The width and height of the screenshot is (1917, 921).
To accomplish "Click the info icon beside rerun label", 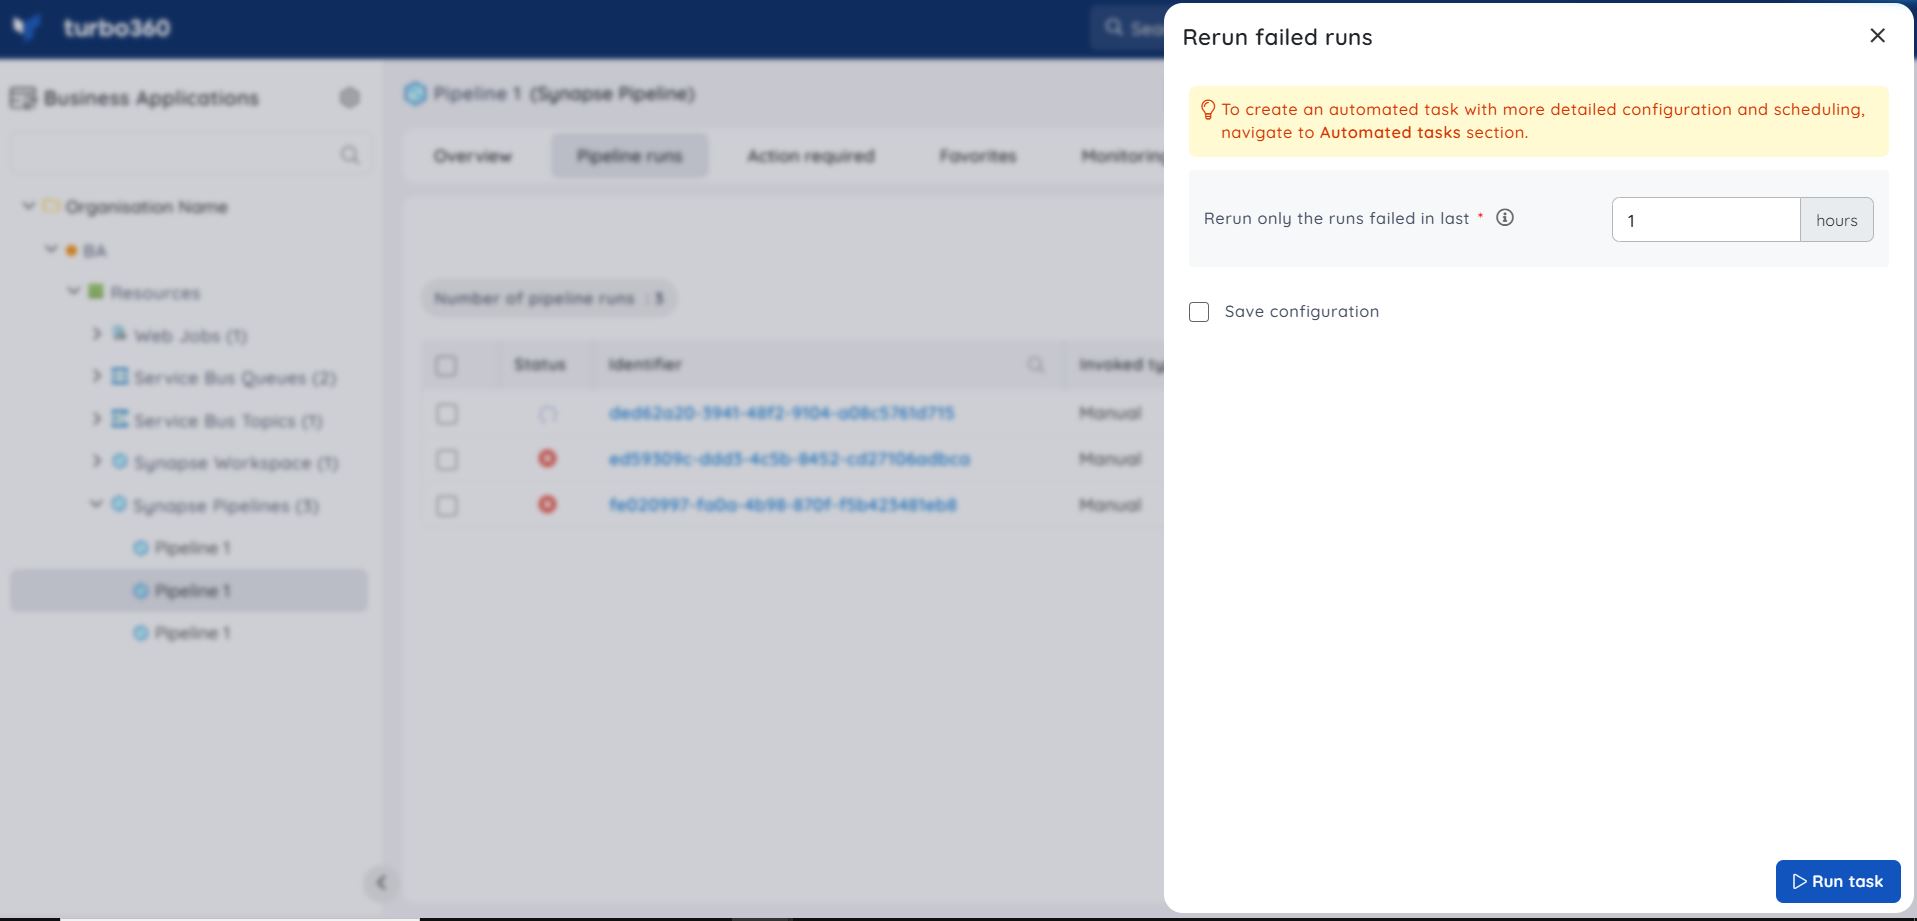I will (1504, 217).
